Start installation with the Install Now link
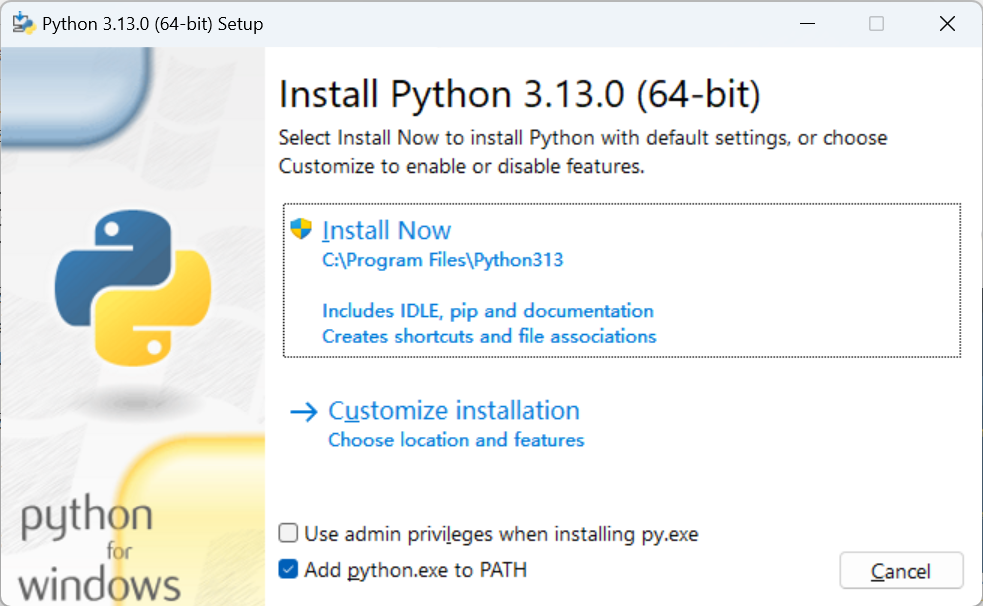The image size is (983, 606). point(387,230)
